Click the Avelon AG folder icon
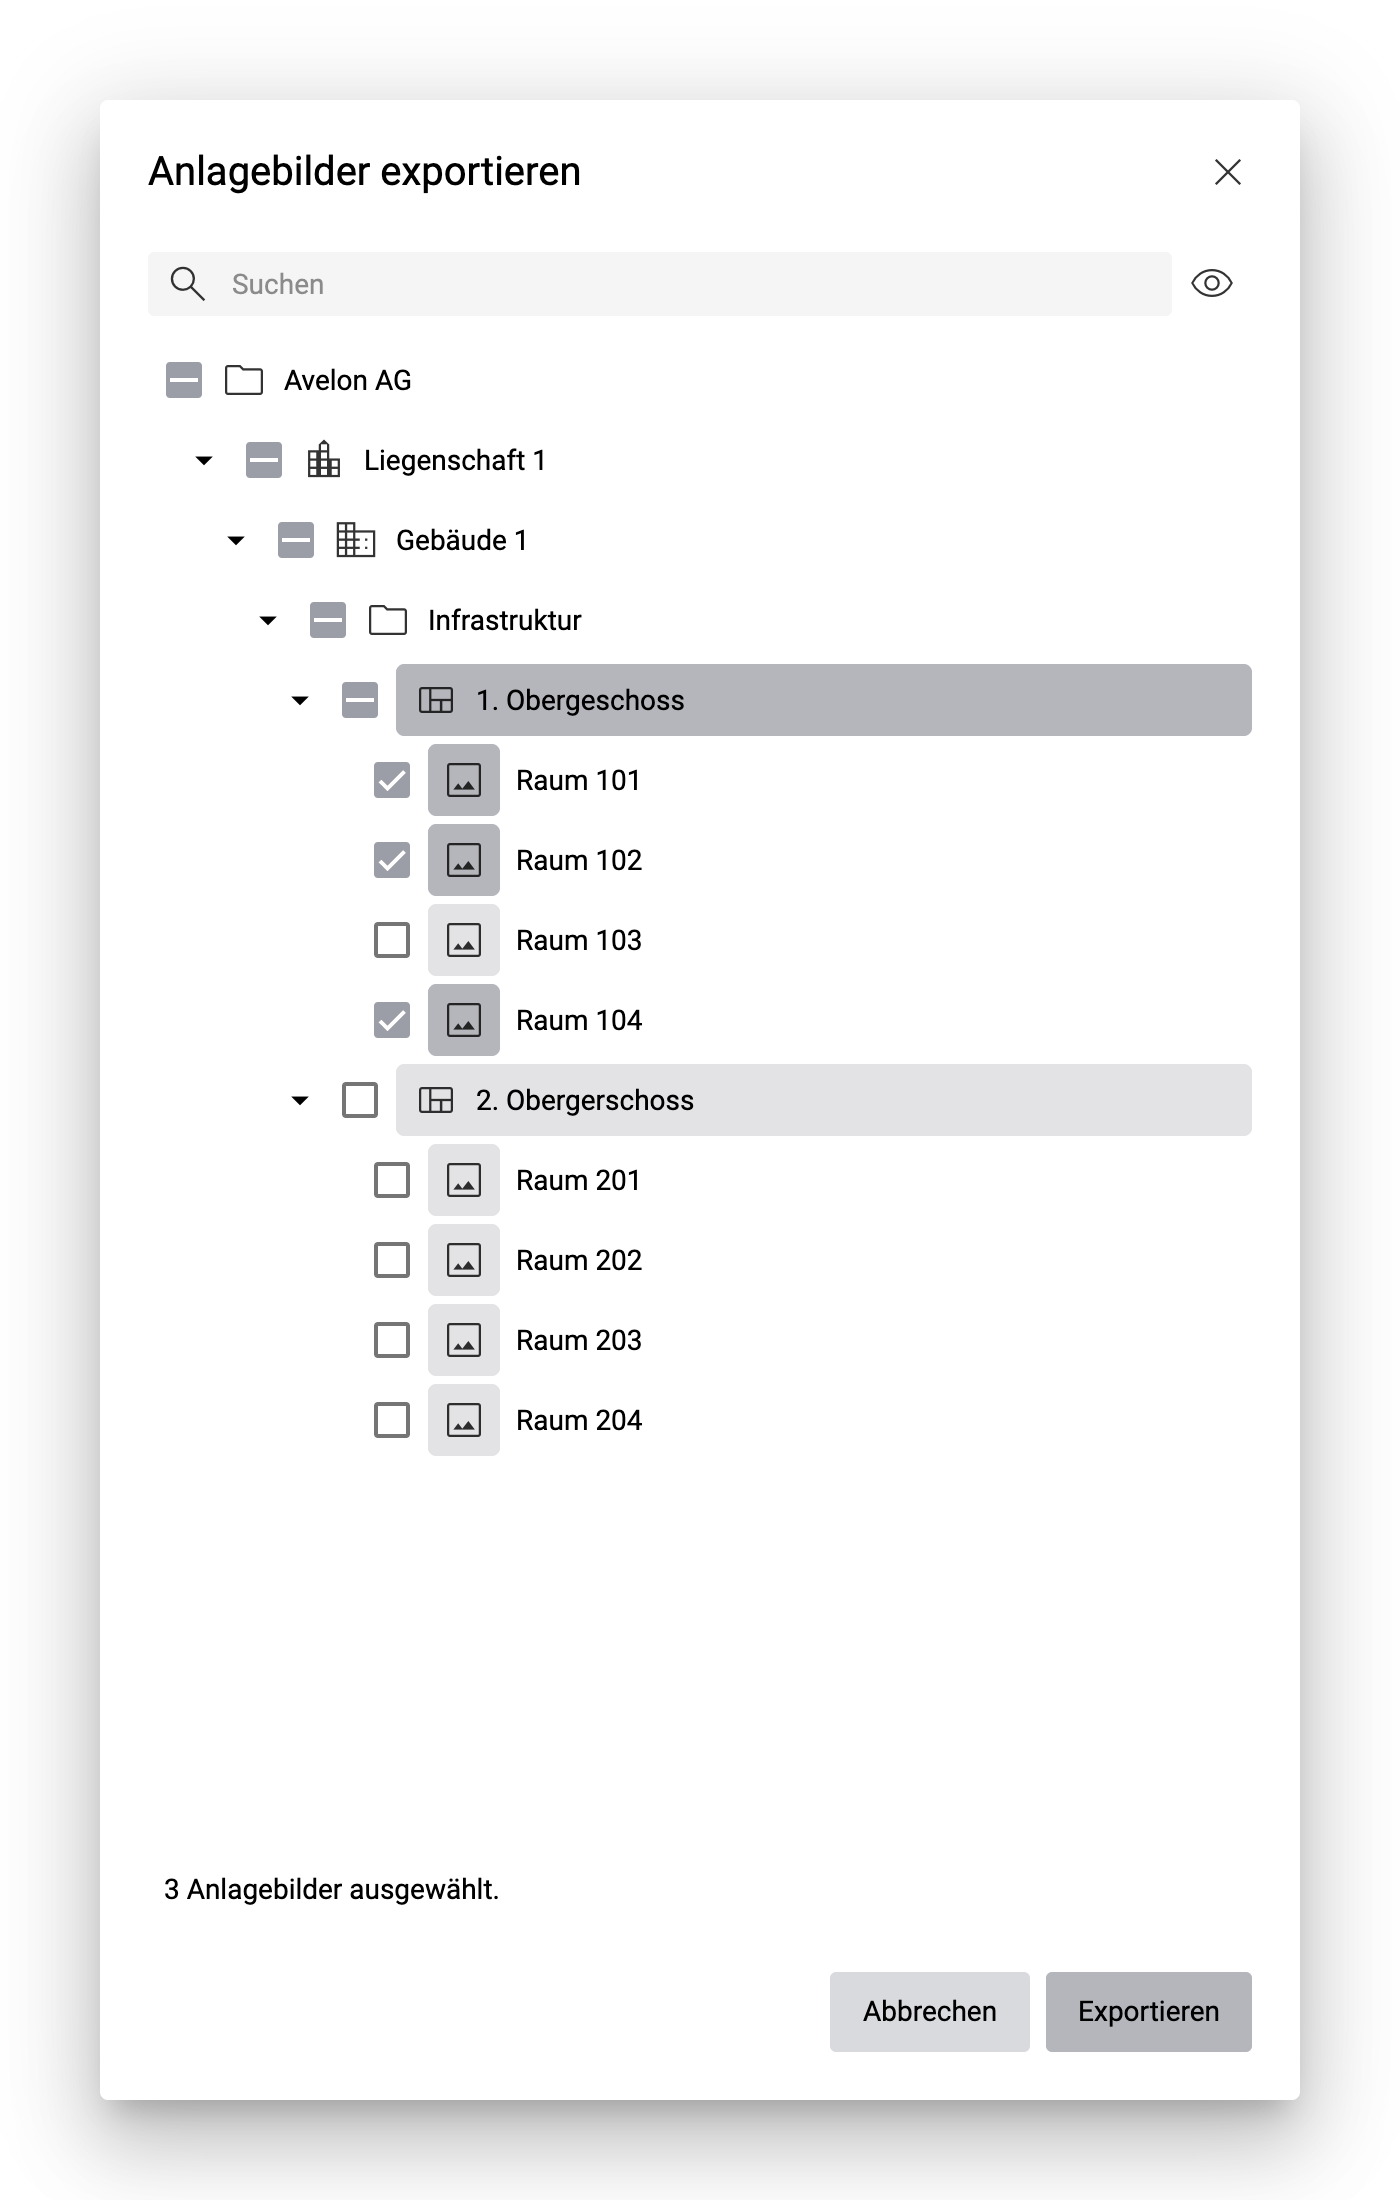Viewport: 1400px width, 2200px height. (x=243, y=380)
